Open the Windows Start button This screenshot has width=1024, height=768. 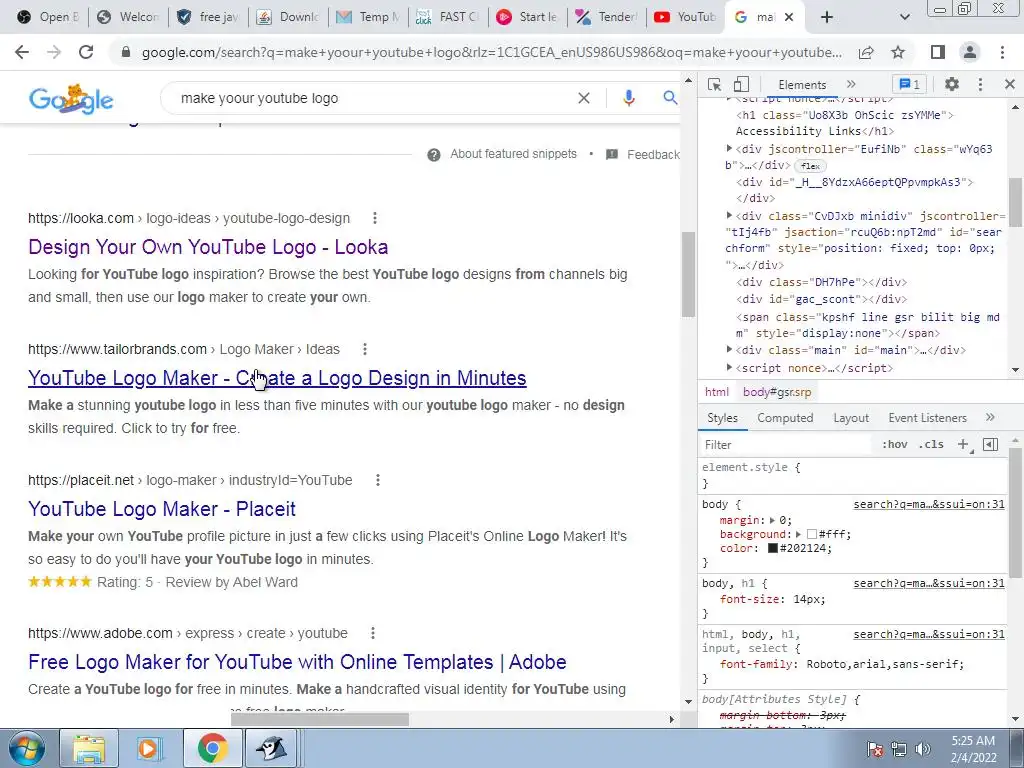coord(27,748)
